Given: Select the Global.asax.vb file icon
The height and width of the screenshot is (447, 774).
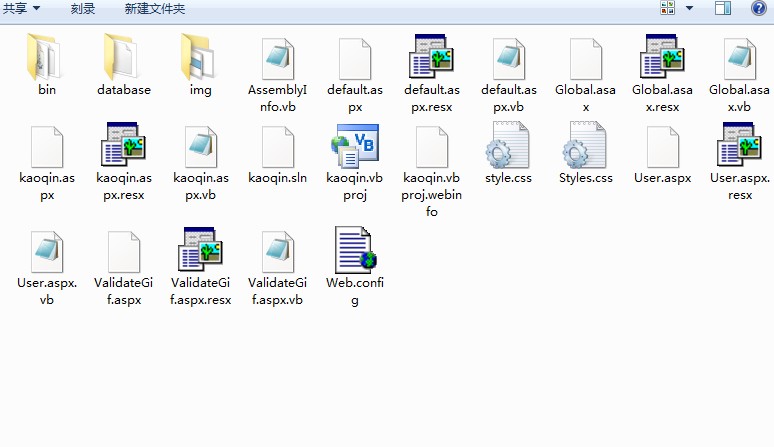Looking at the screenshot, I should (740, 59).
